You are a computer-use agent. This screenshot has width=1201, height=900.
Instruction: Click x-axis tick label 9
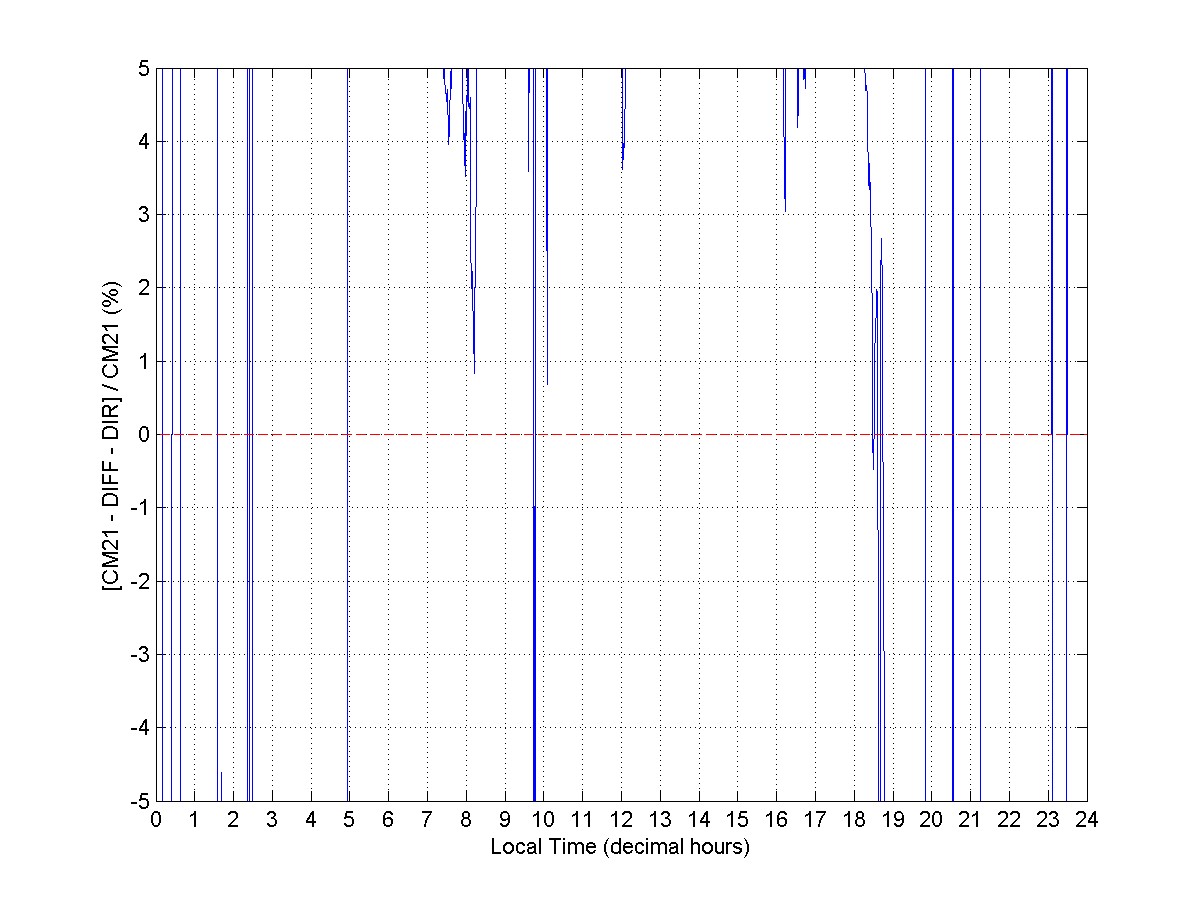505,820
